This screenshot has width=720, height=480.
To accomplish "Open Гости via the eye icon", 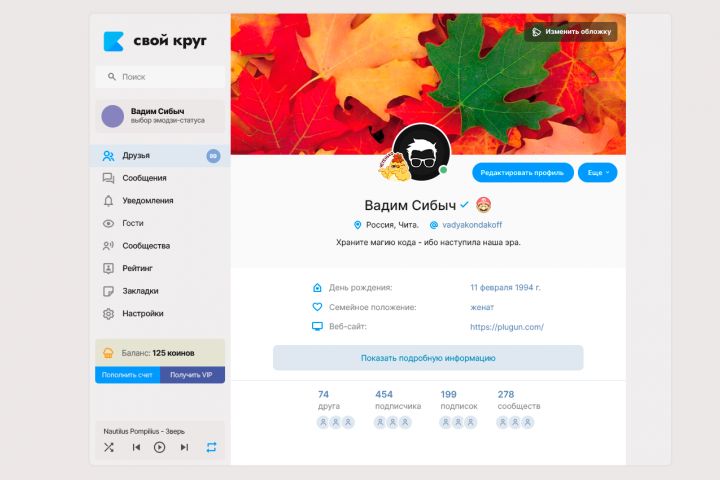I will pos(108,223).
